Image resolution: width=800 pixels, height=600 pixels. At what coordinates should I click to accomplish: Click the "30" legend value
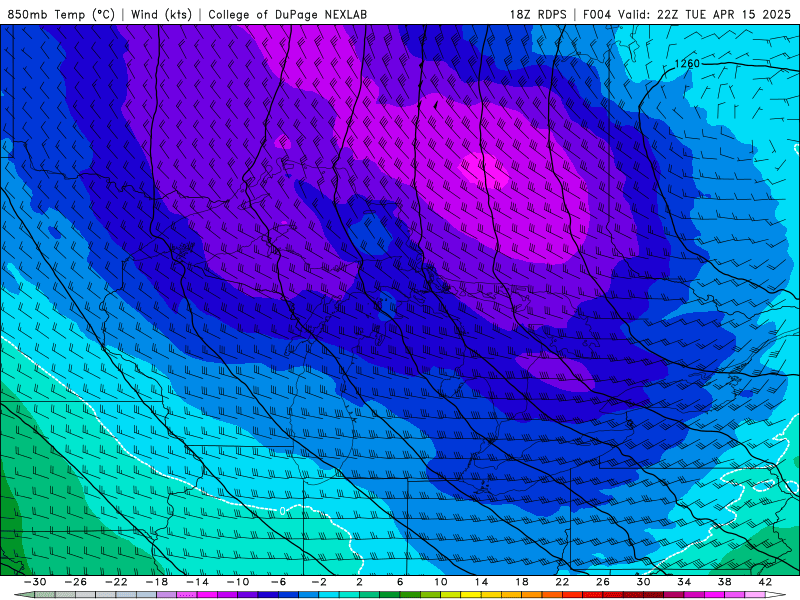[x=643, y=582]
